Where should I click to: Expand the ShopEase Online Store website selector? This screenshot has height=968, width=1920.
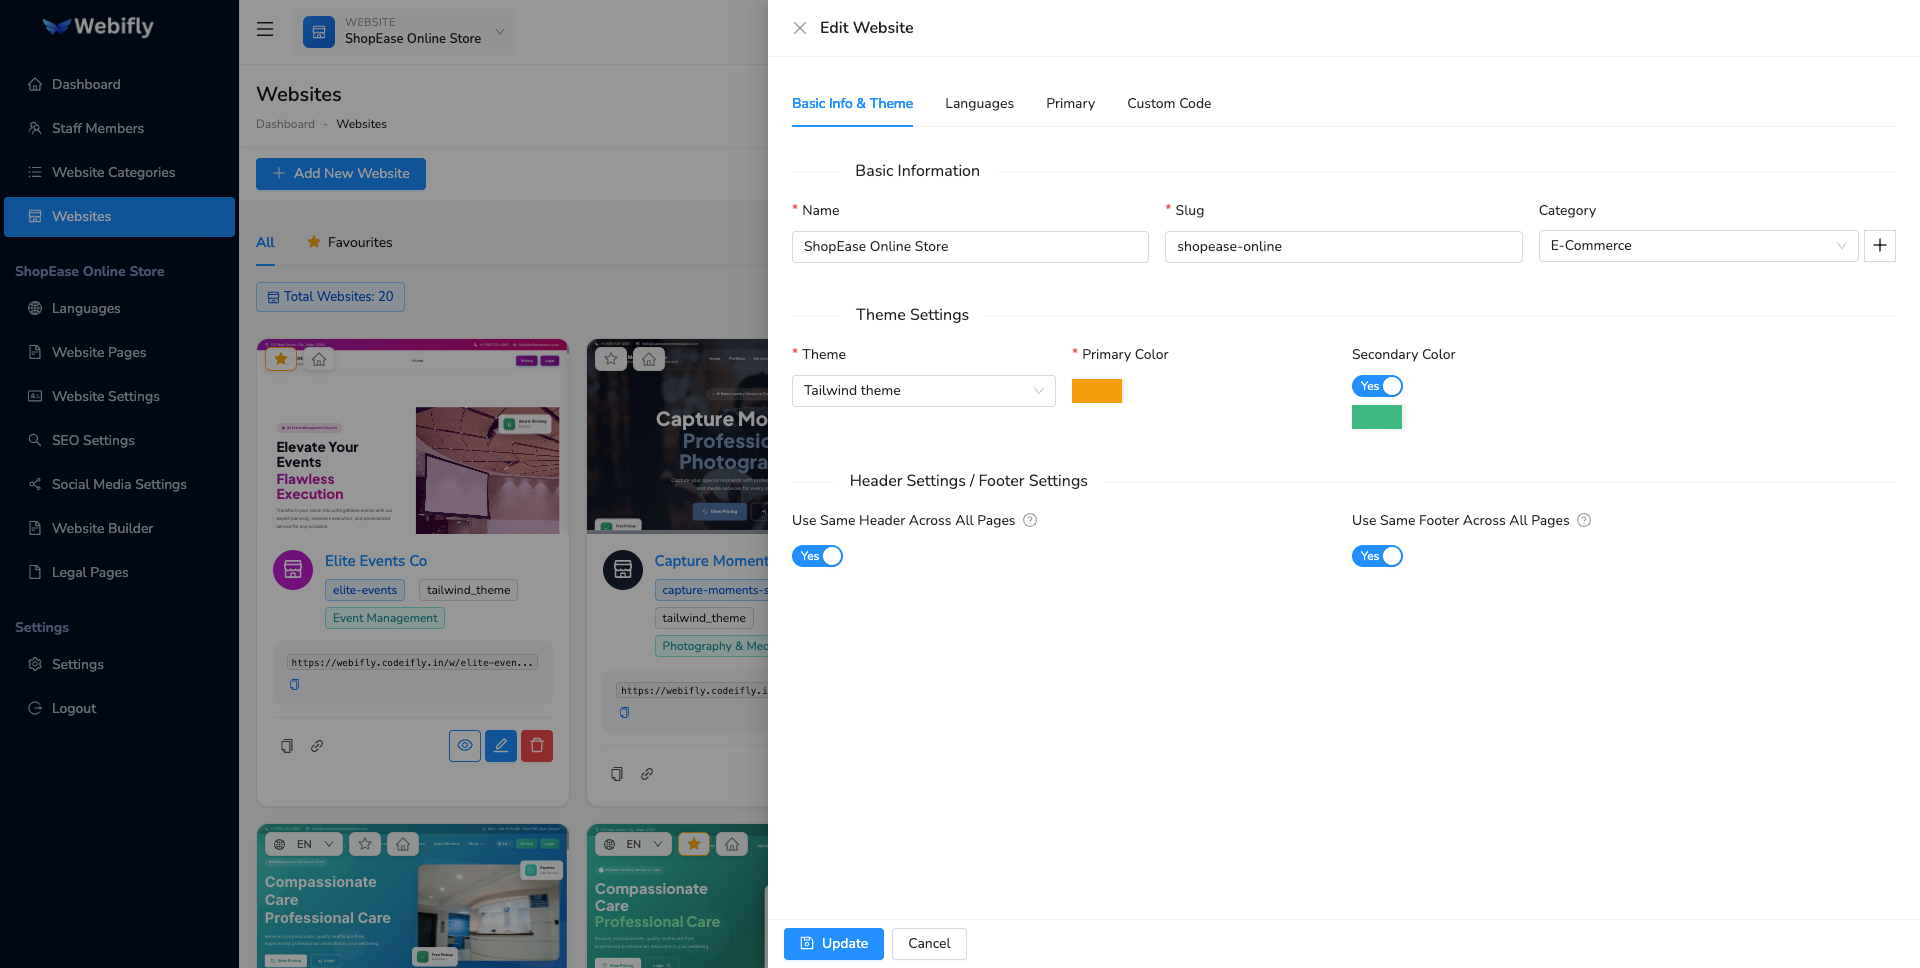499,32
